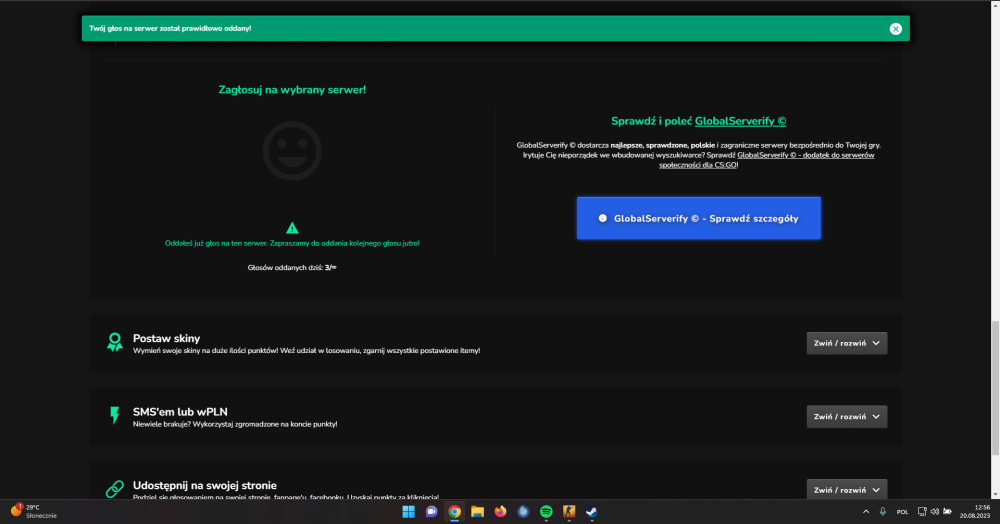Viewport: 1000px width, 524px height.
Task: Click the smiley face icon
Action: [x=292, y=151]
